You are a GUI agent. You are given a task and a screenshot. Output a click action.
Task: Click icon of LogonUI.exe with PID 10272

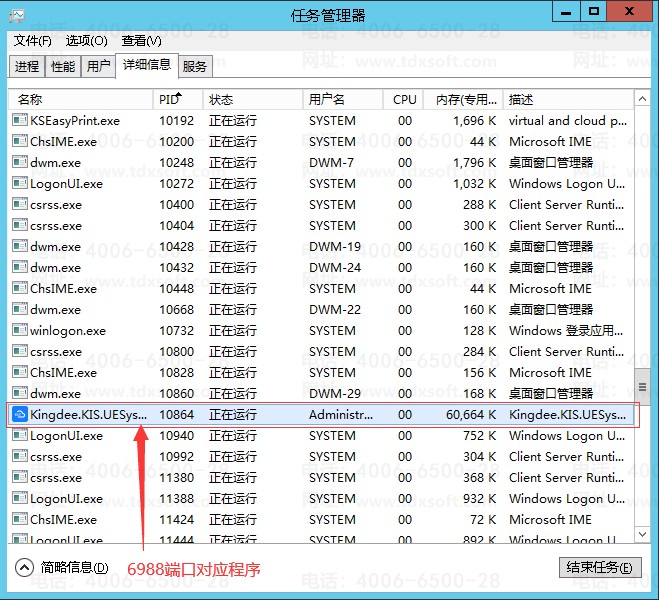20,183
